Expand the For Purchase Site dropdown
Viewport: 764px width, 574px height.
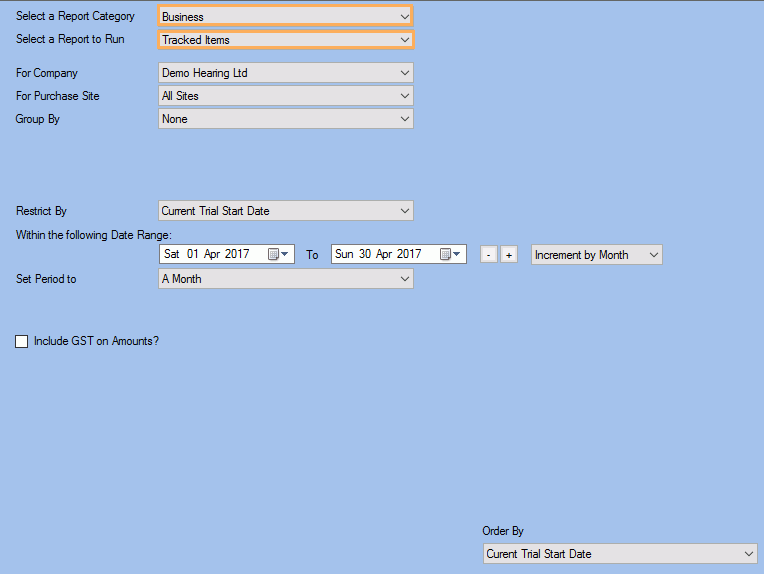tap(286, 96)
